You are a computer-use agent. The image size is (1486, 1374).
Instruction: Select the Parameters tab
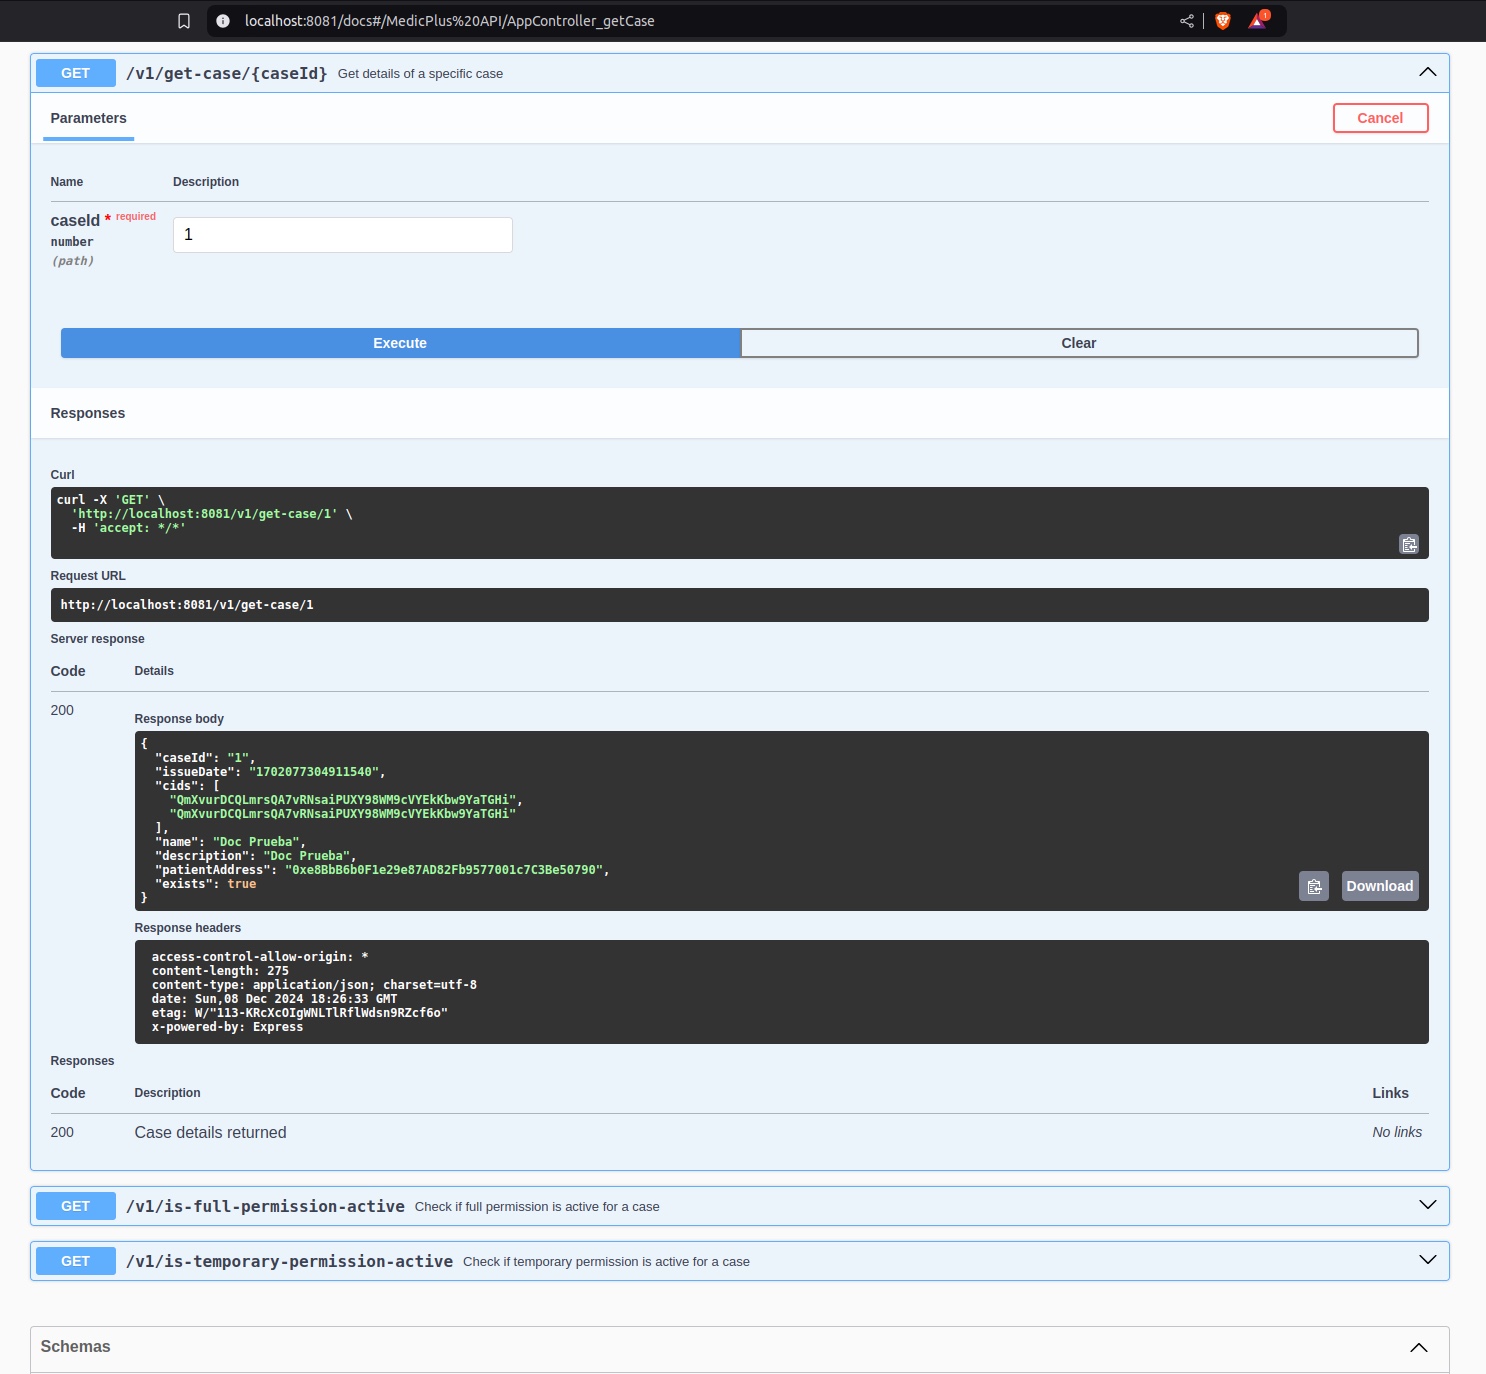(x=88, y=118)
